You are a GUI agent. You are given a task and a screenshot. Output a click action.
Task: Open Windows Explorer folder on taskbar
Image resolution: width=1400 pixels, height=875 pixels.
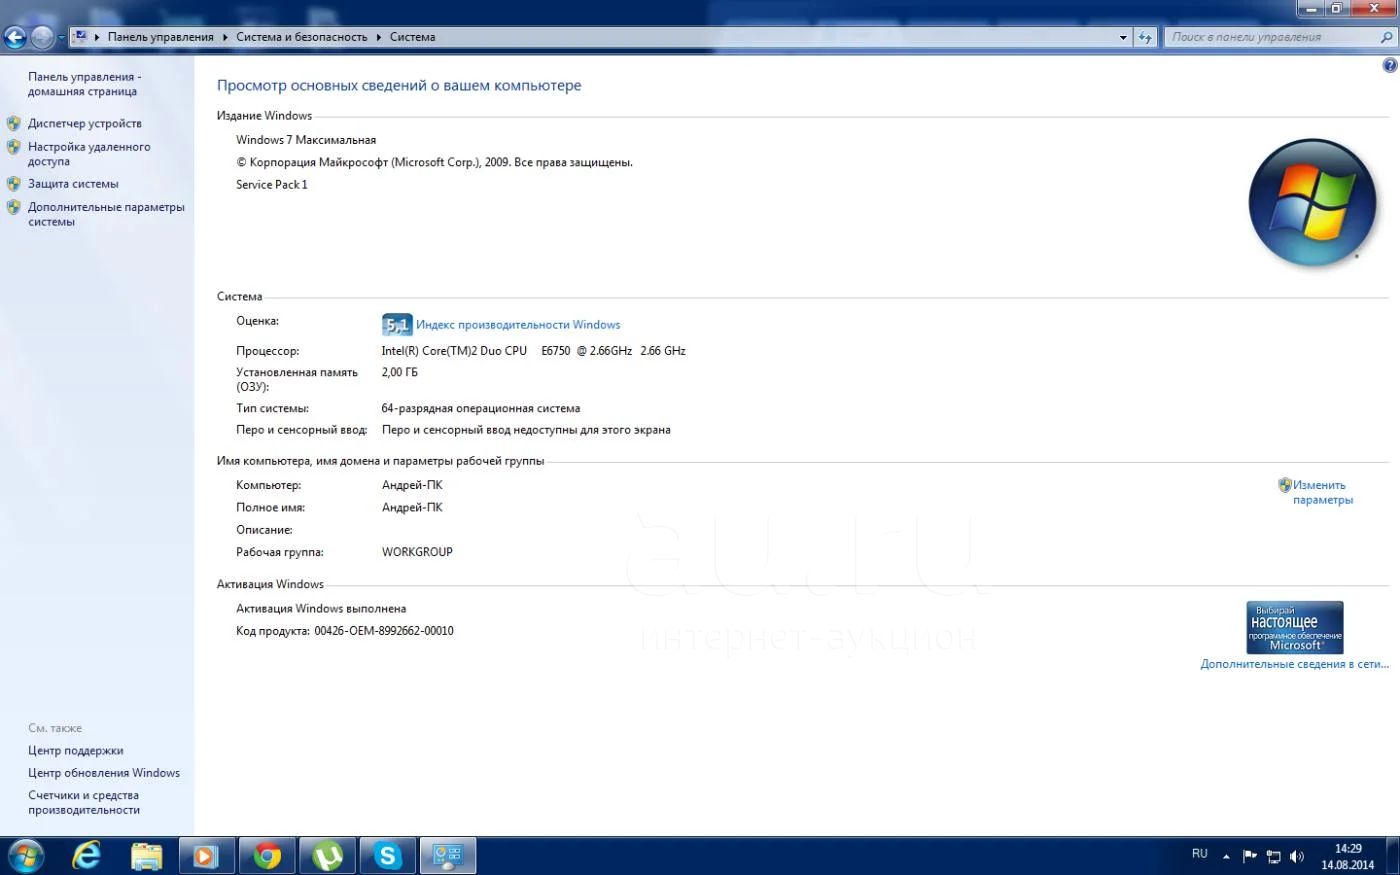(147, 856)
